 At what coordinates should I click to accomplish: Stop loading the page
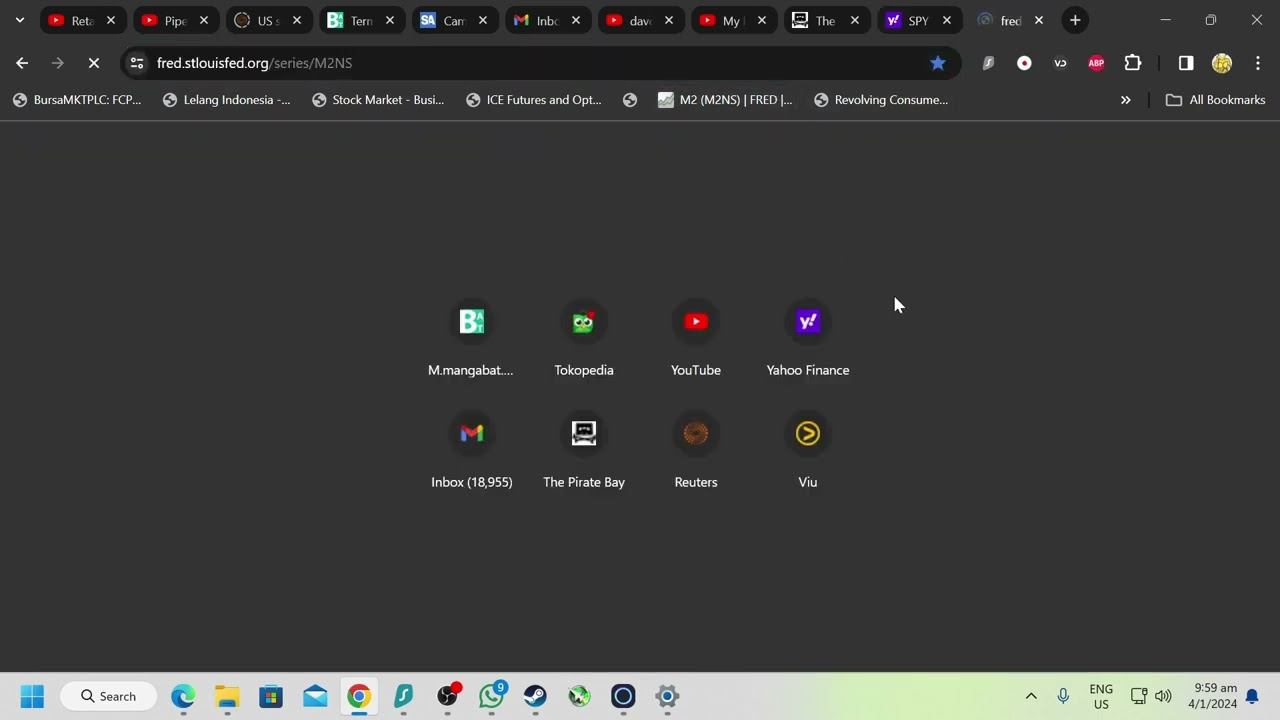coord(94,63)
